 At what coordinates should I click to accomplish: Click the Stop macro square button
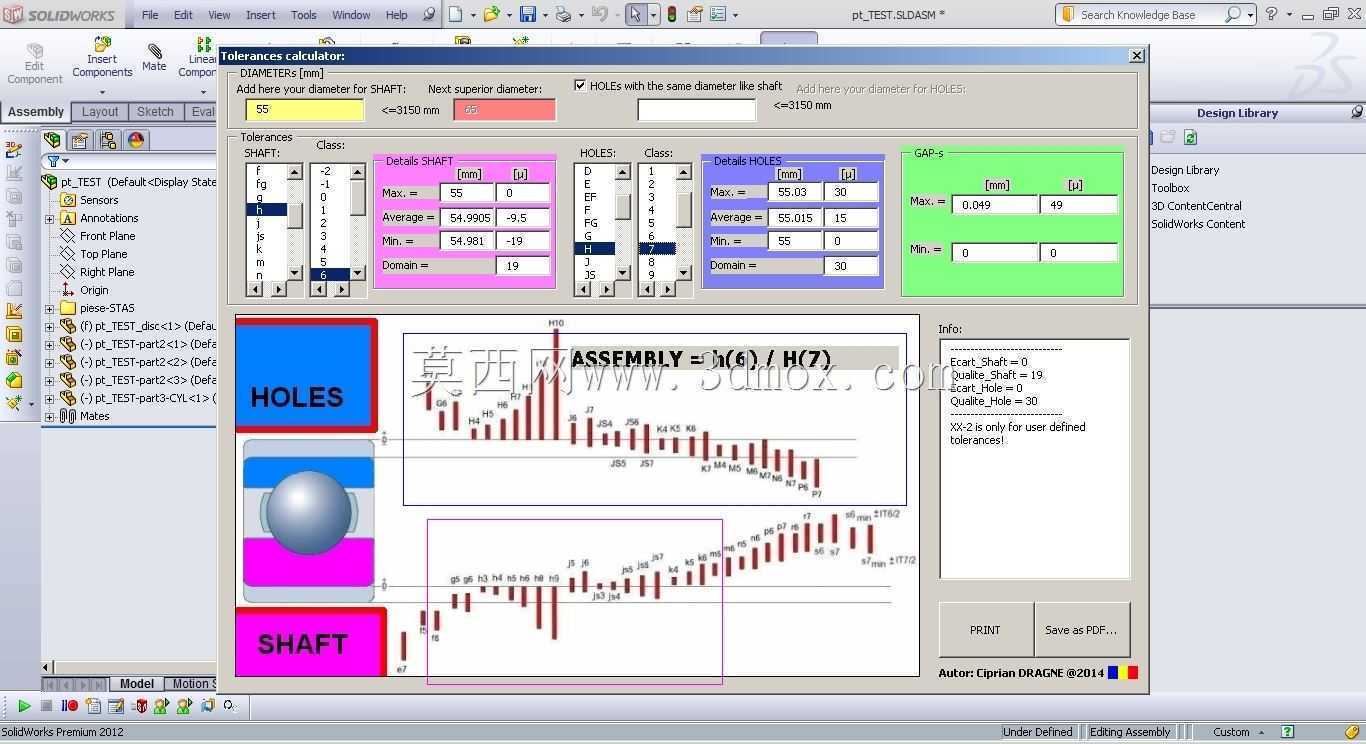[46, 706]
